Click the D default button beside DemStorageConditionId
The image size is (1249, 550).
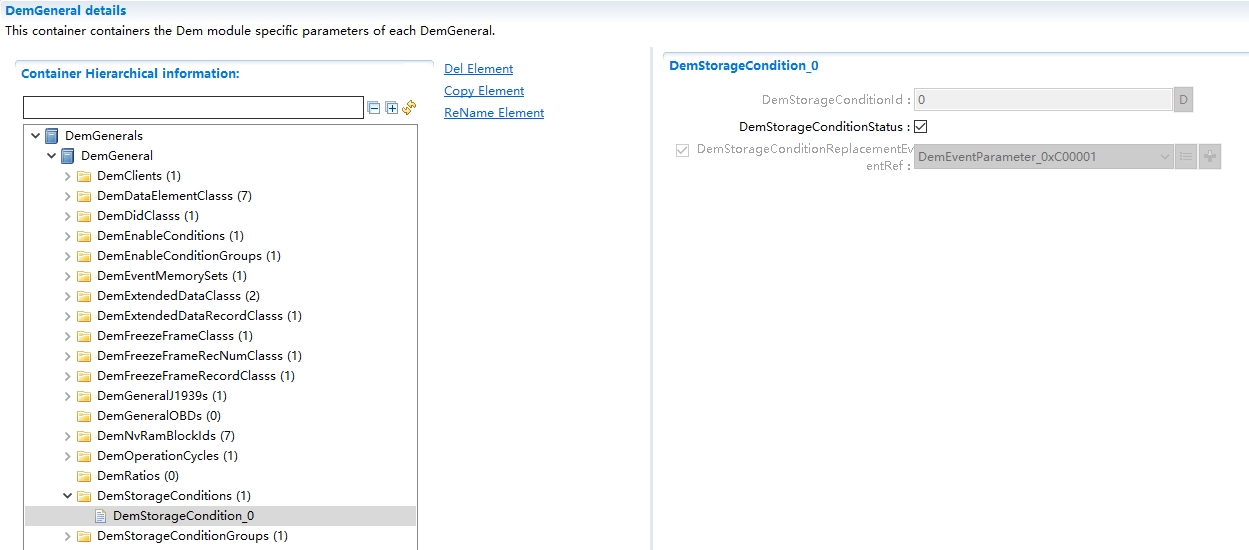[1183, 100]
